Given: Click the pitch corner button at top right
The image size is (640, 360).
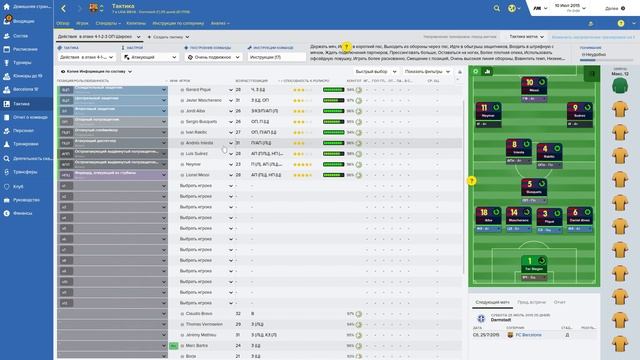Looking at the screenshot, I should pos(592,74).
